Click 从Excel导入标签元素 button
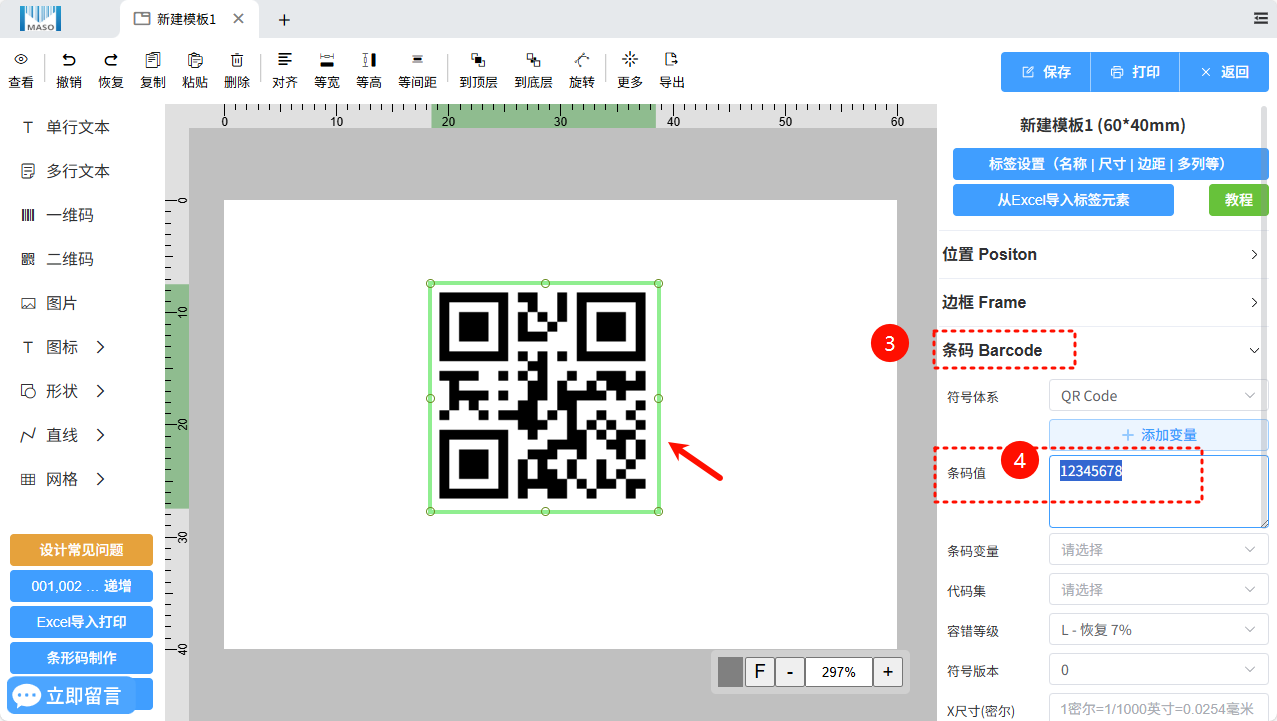Image resolution: width=1277 pixels, height=721 pixels. point(1063,200)
